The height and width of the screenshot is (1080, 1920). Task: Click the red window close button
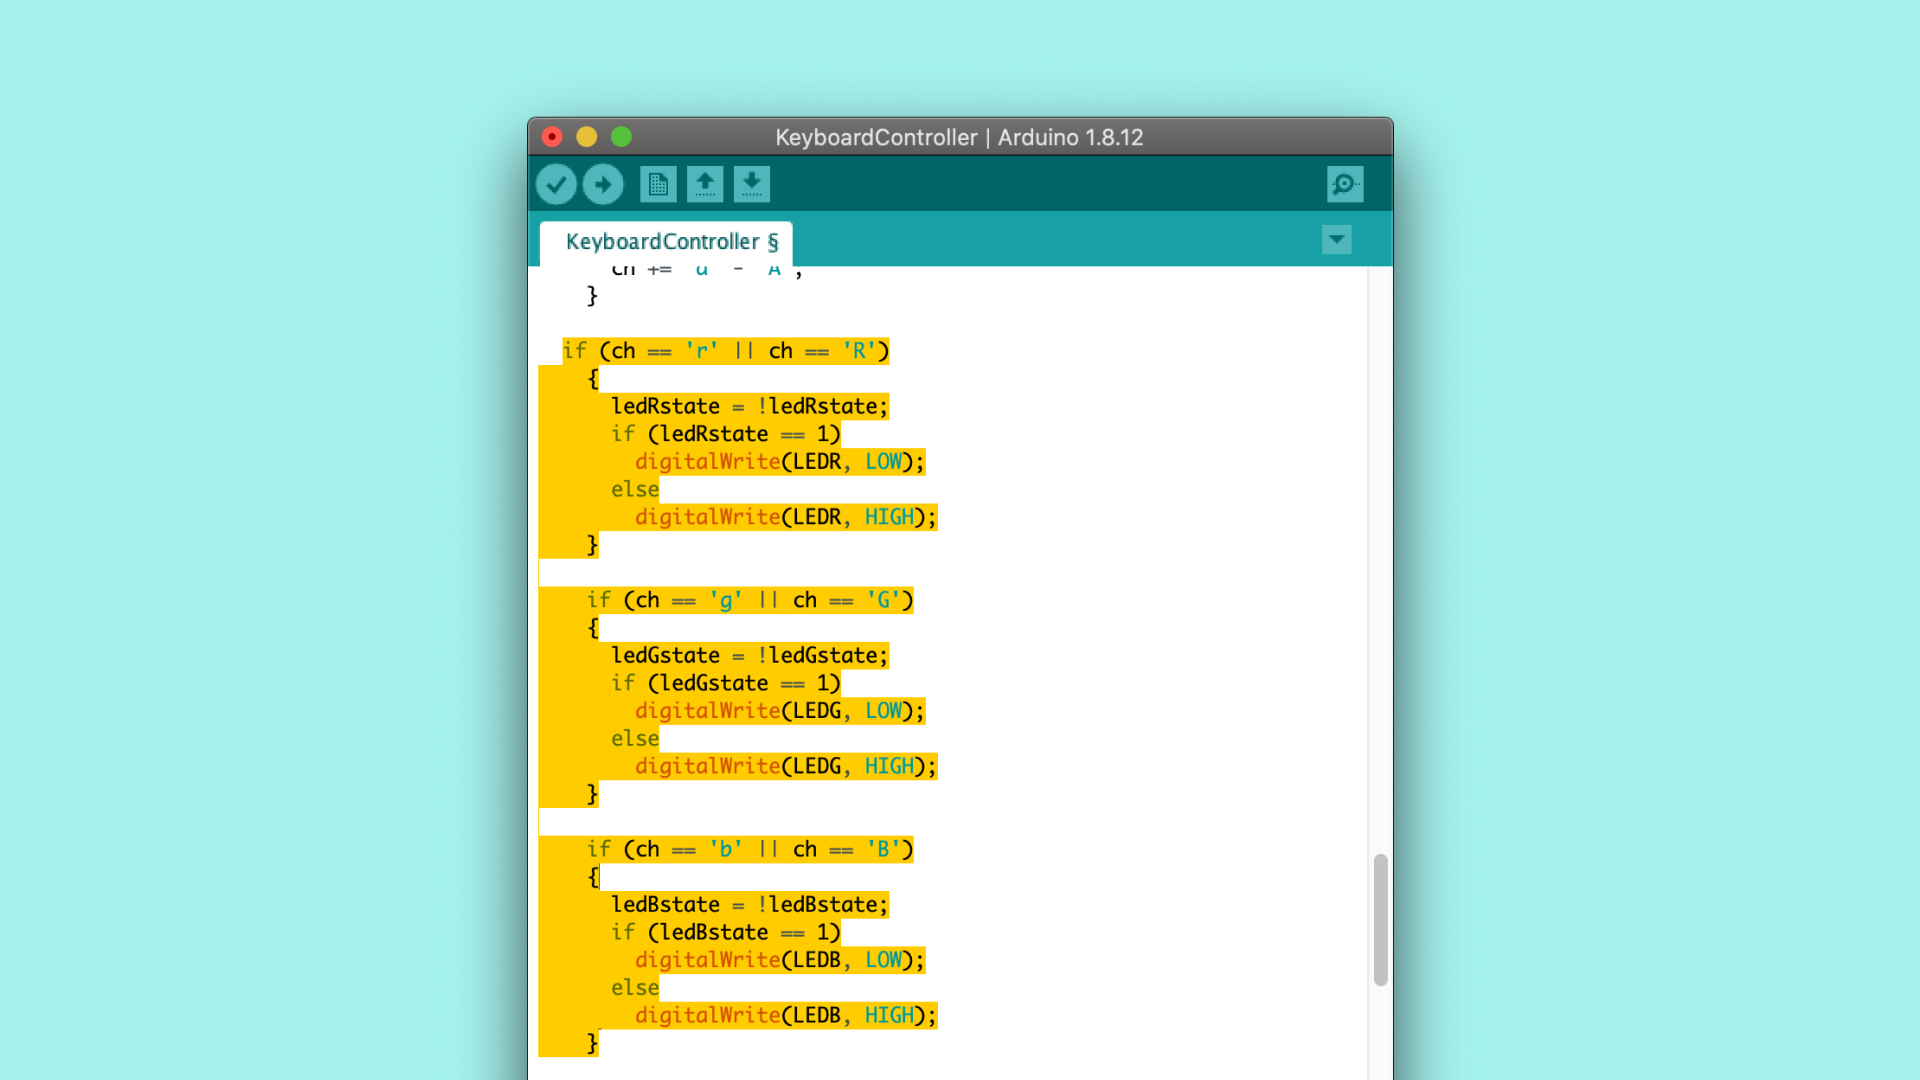click(552, 137)
